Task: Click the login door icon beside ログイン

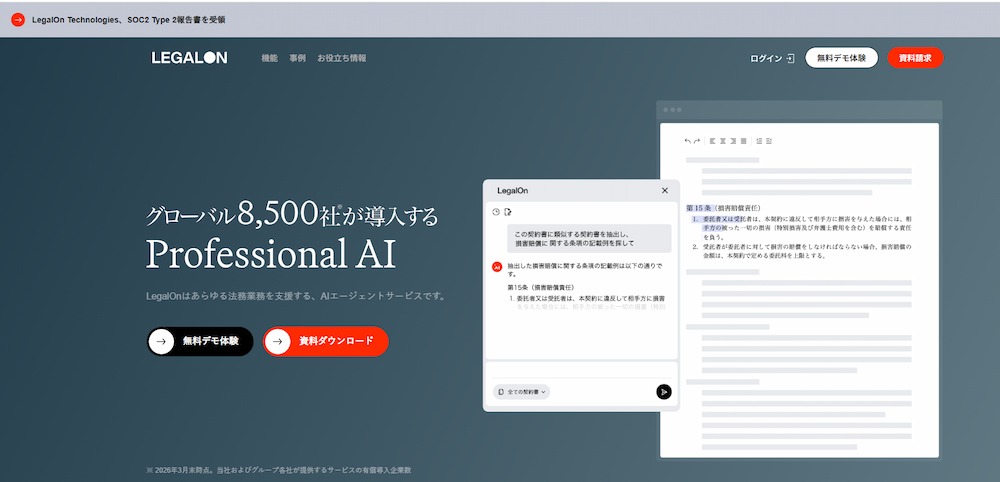Action: tap(790, 59)
